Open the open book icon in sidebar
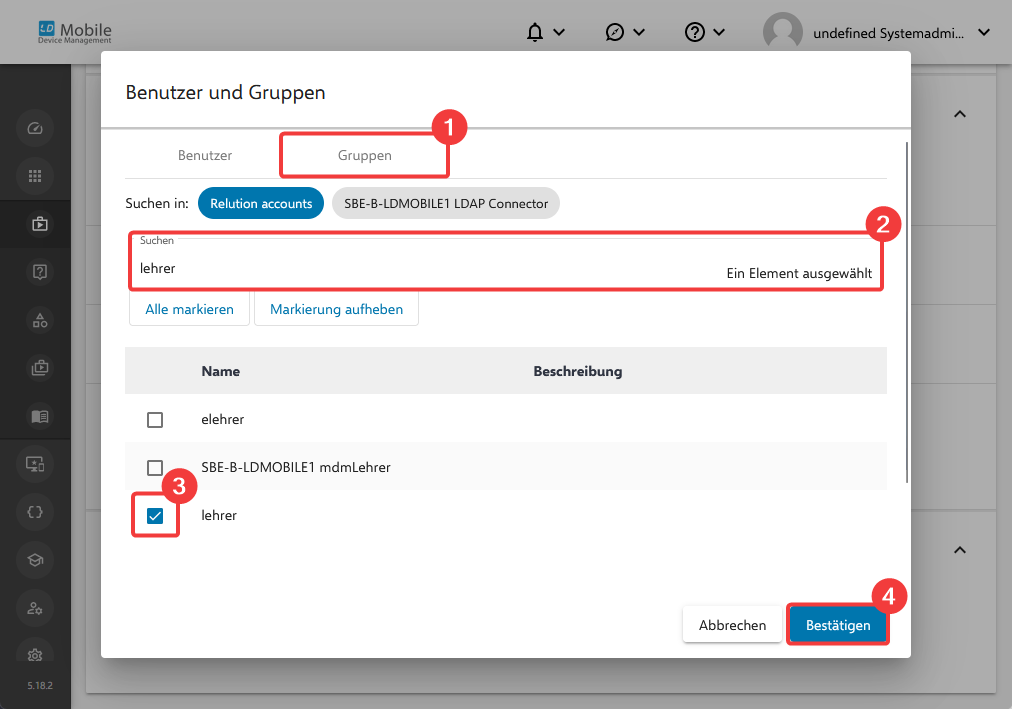This screenshot has width=1012, height=709. [x=39, y=416]
